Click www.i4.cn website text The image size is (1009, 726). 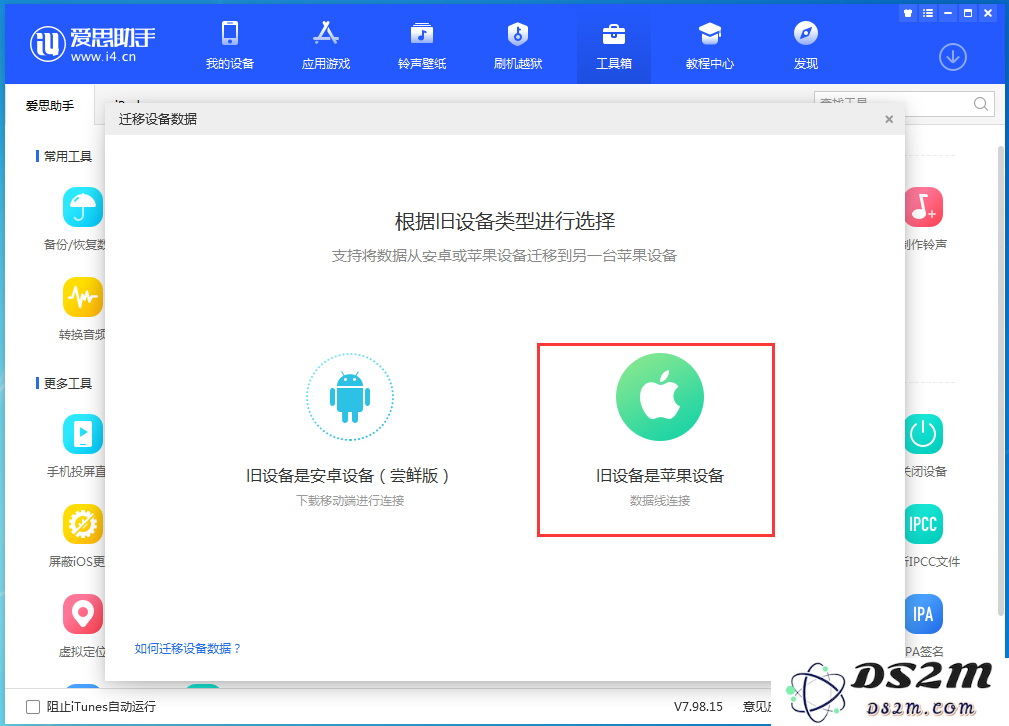tap(104, 57)
